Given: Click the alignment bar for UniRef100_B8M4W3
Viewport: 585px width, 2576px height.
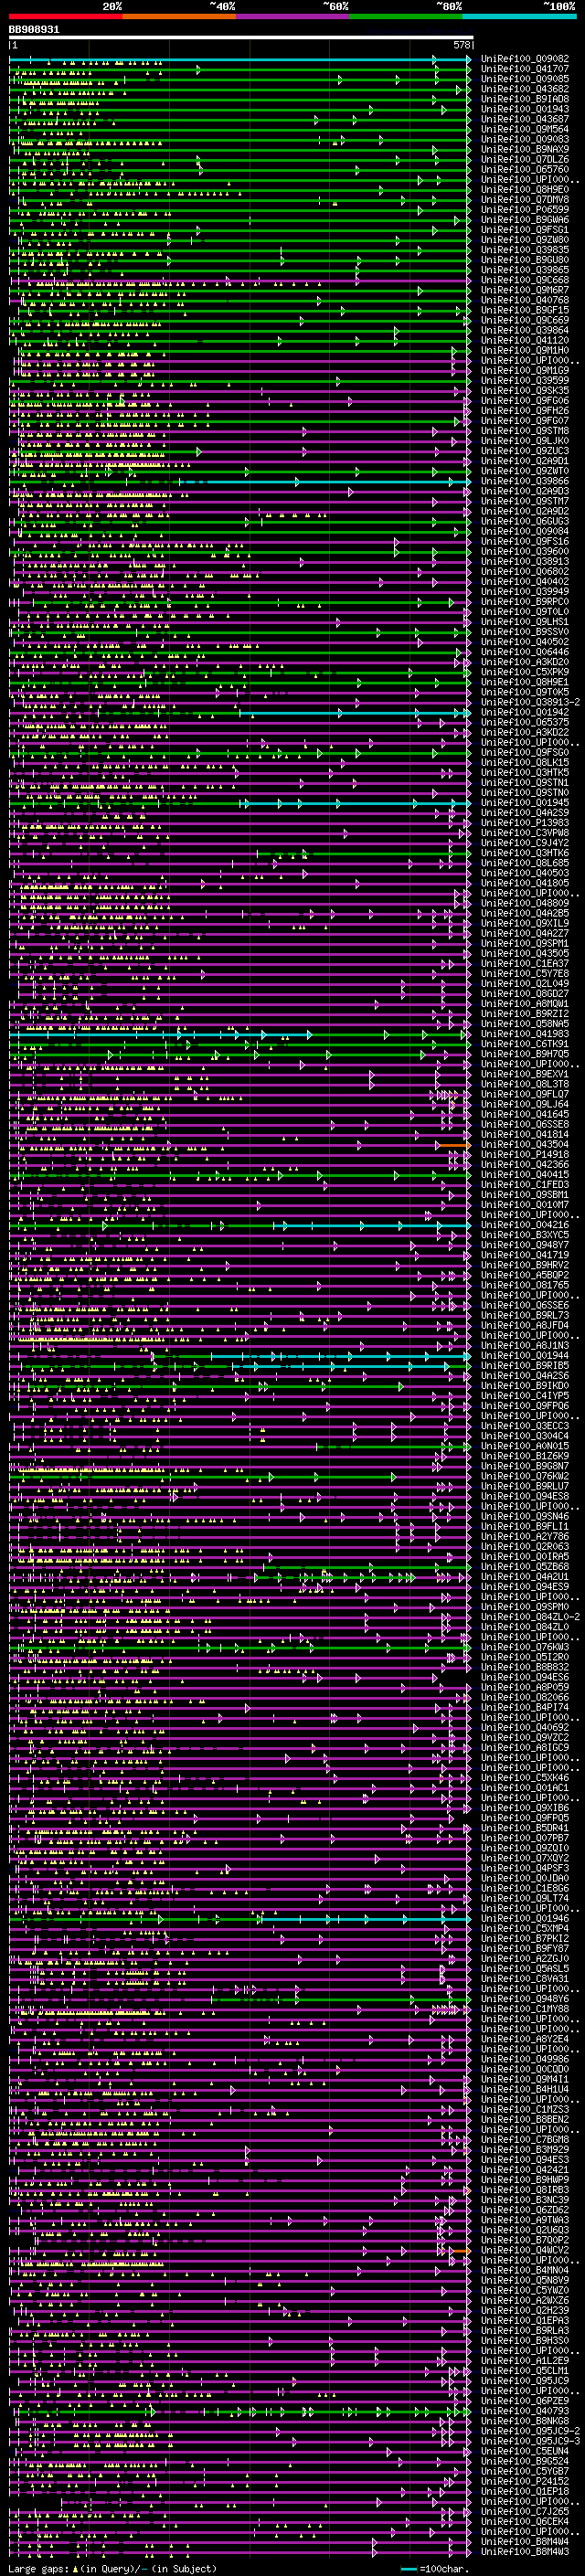Looking at the screenshot, I should pyautogui.click(x=240, y=2551).
